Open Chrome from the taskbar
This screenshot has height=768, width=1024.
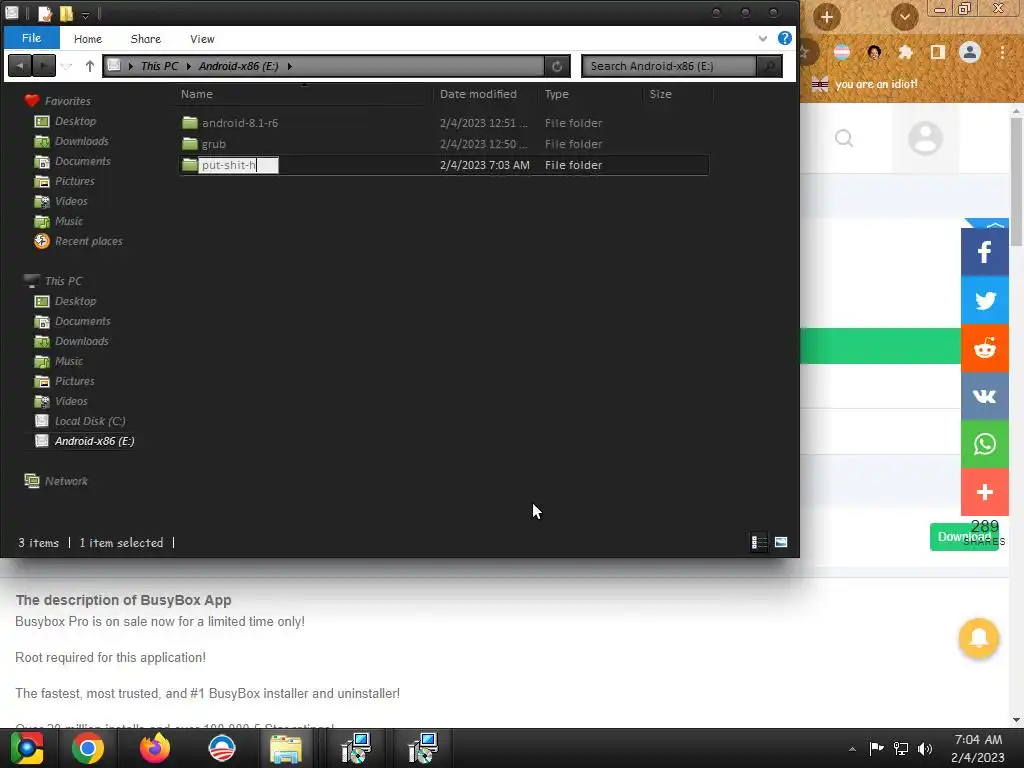tap(88, 748)
